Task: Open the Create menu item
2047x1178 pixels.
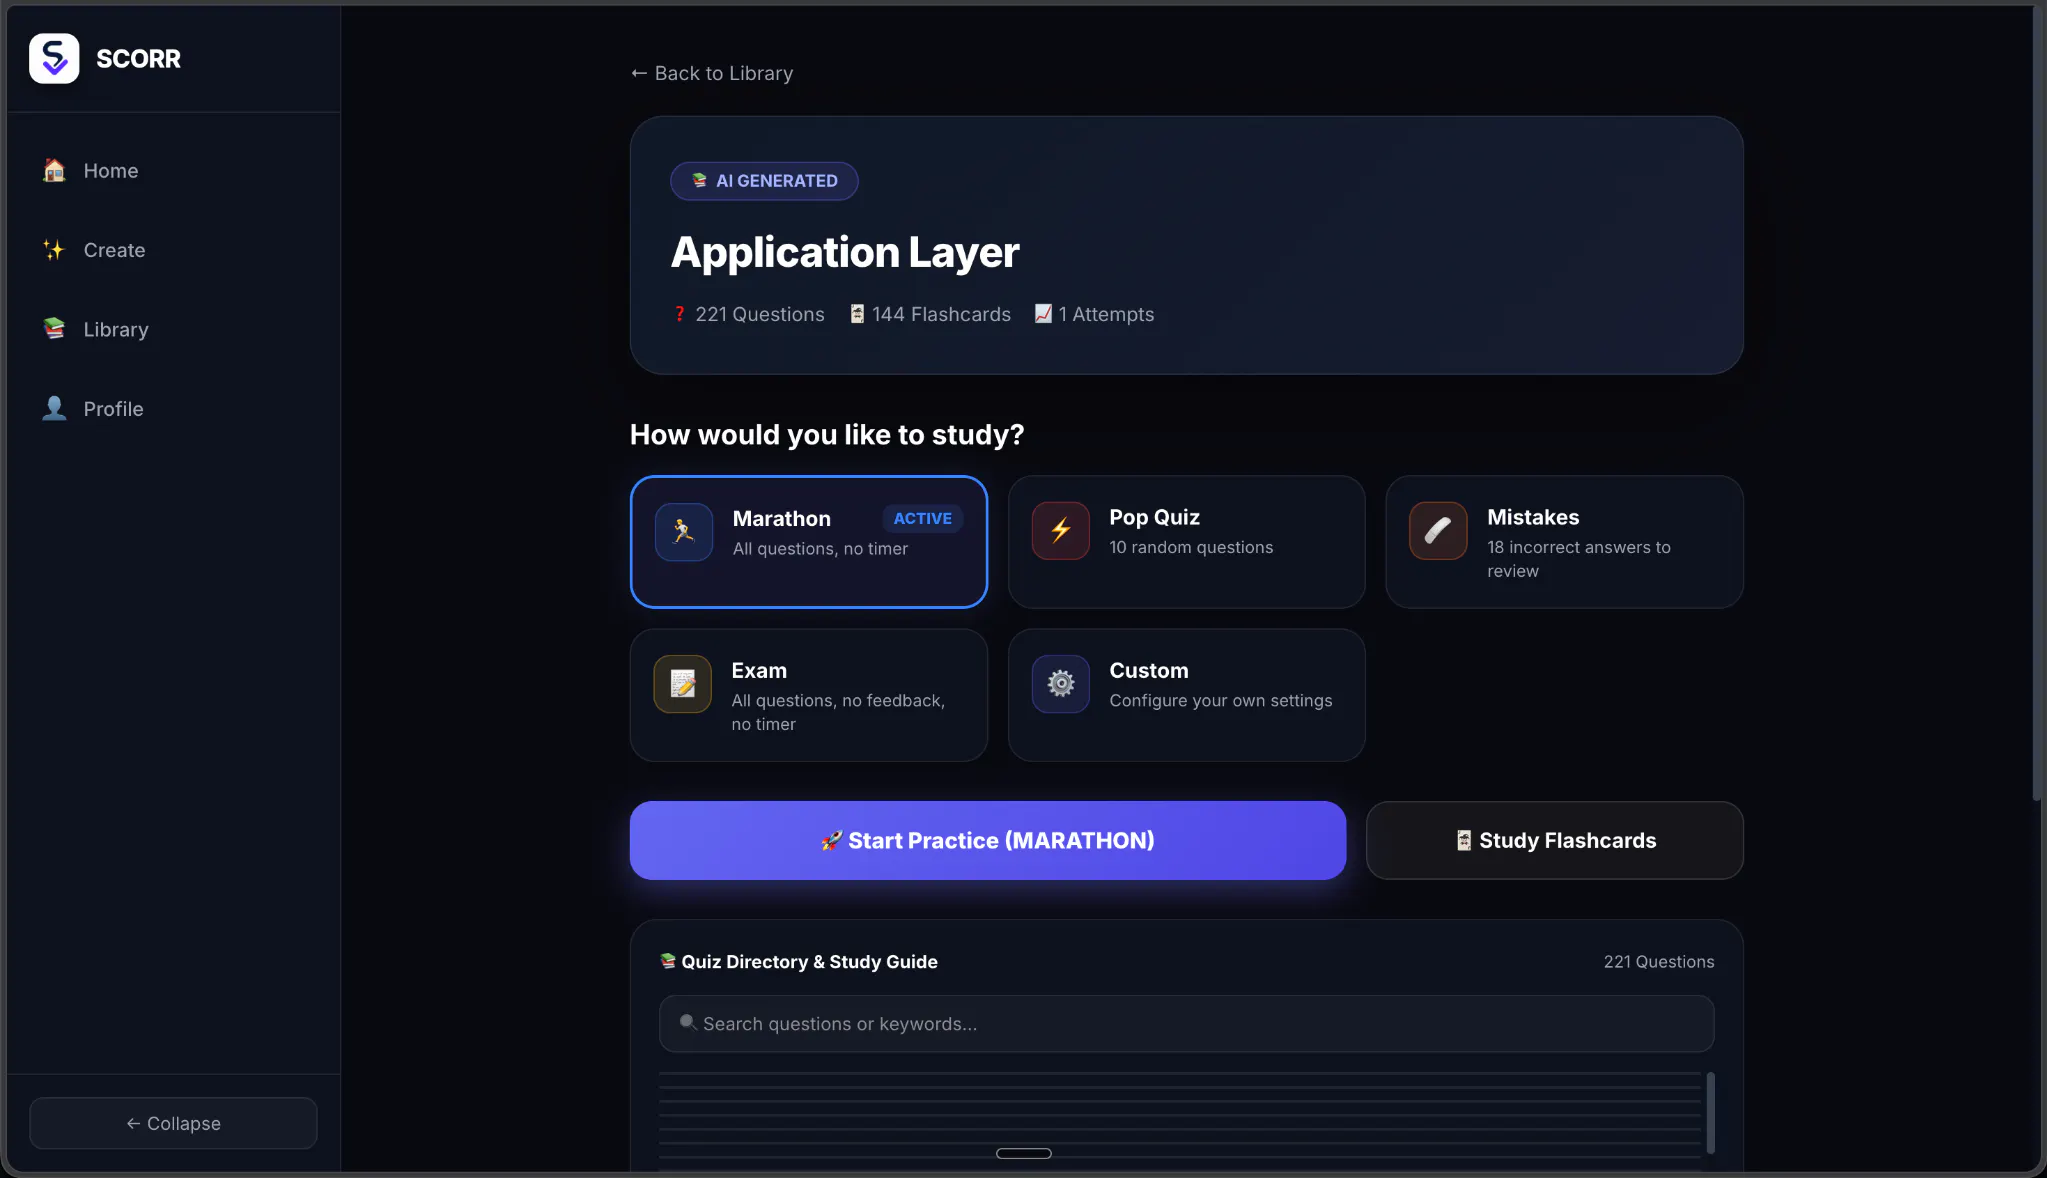Action: tap(174, 250)
